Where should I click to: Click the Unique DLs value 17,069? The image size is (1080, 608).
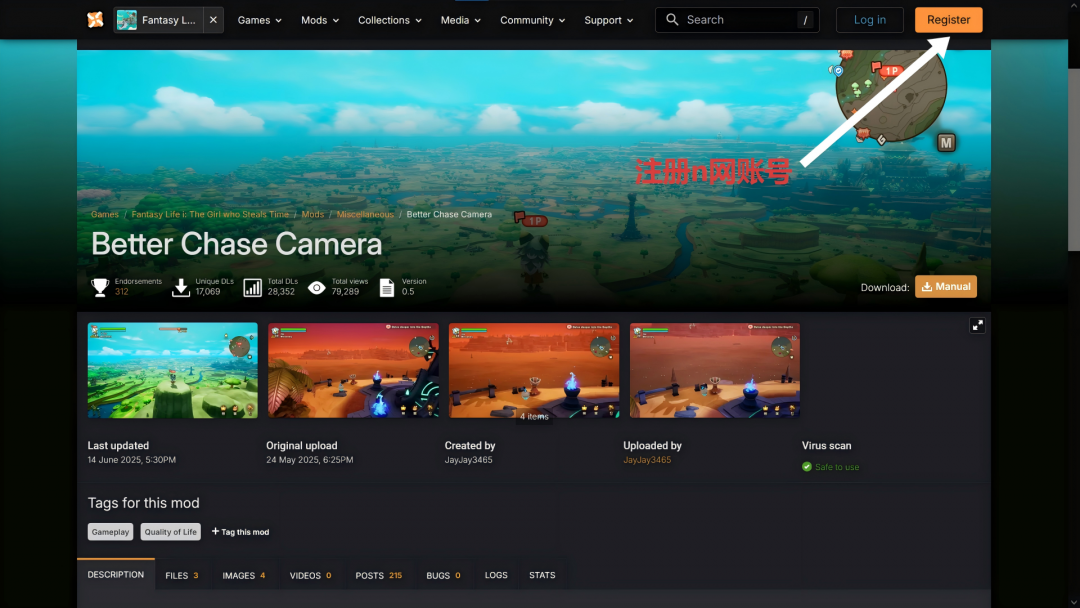point(208,292)
